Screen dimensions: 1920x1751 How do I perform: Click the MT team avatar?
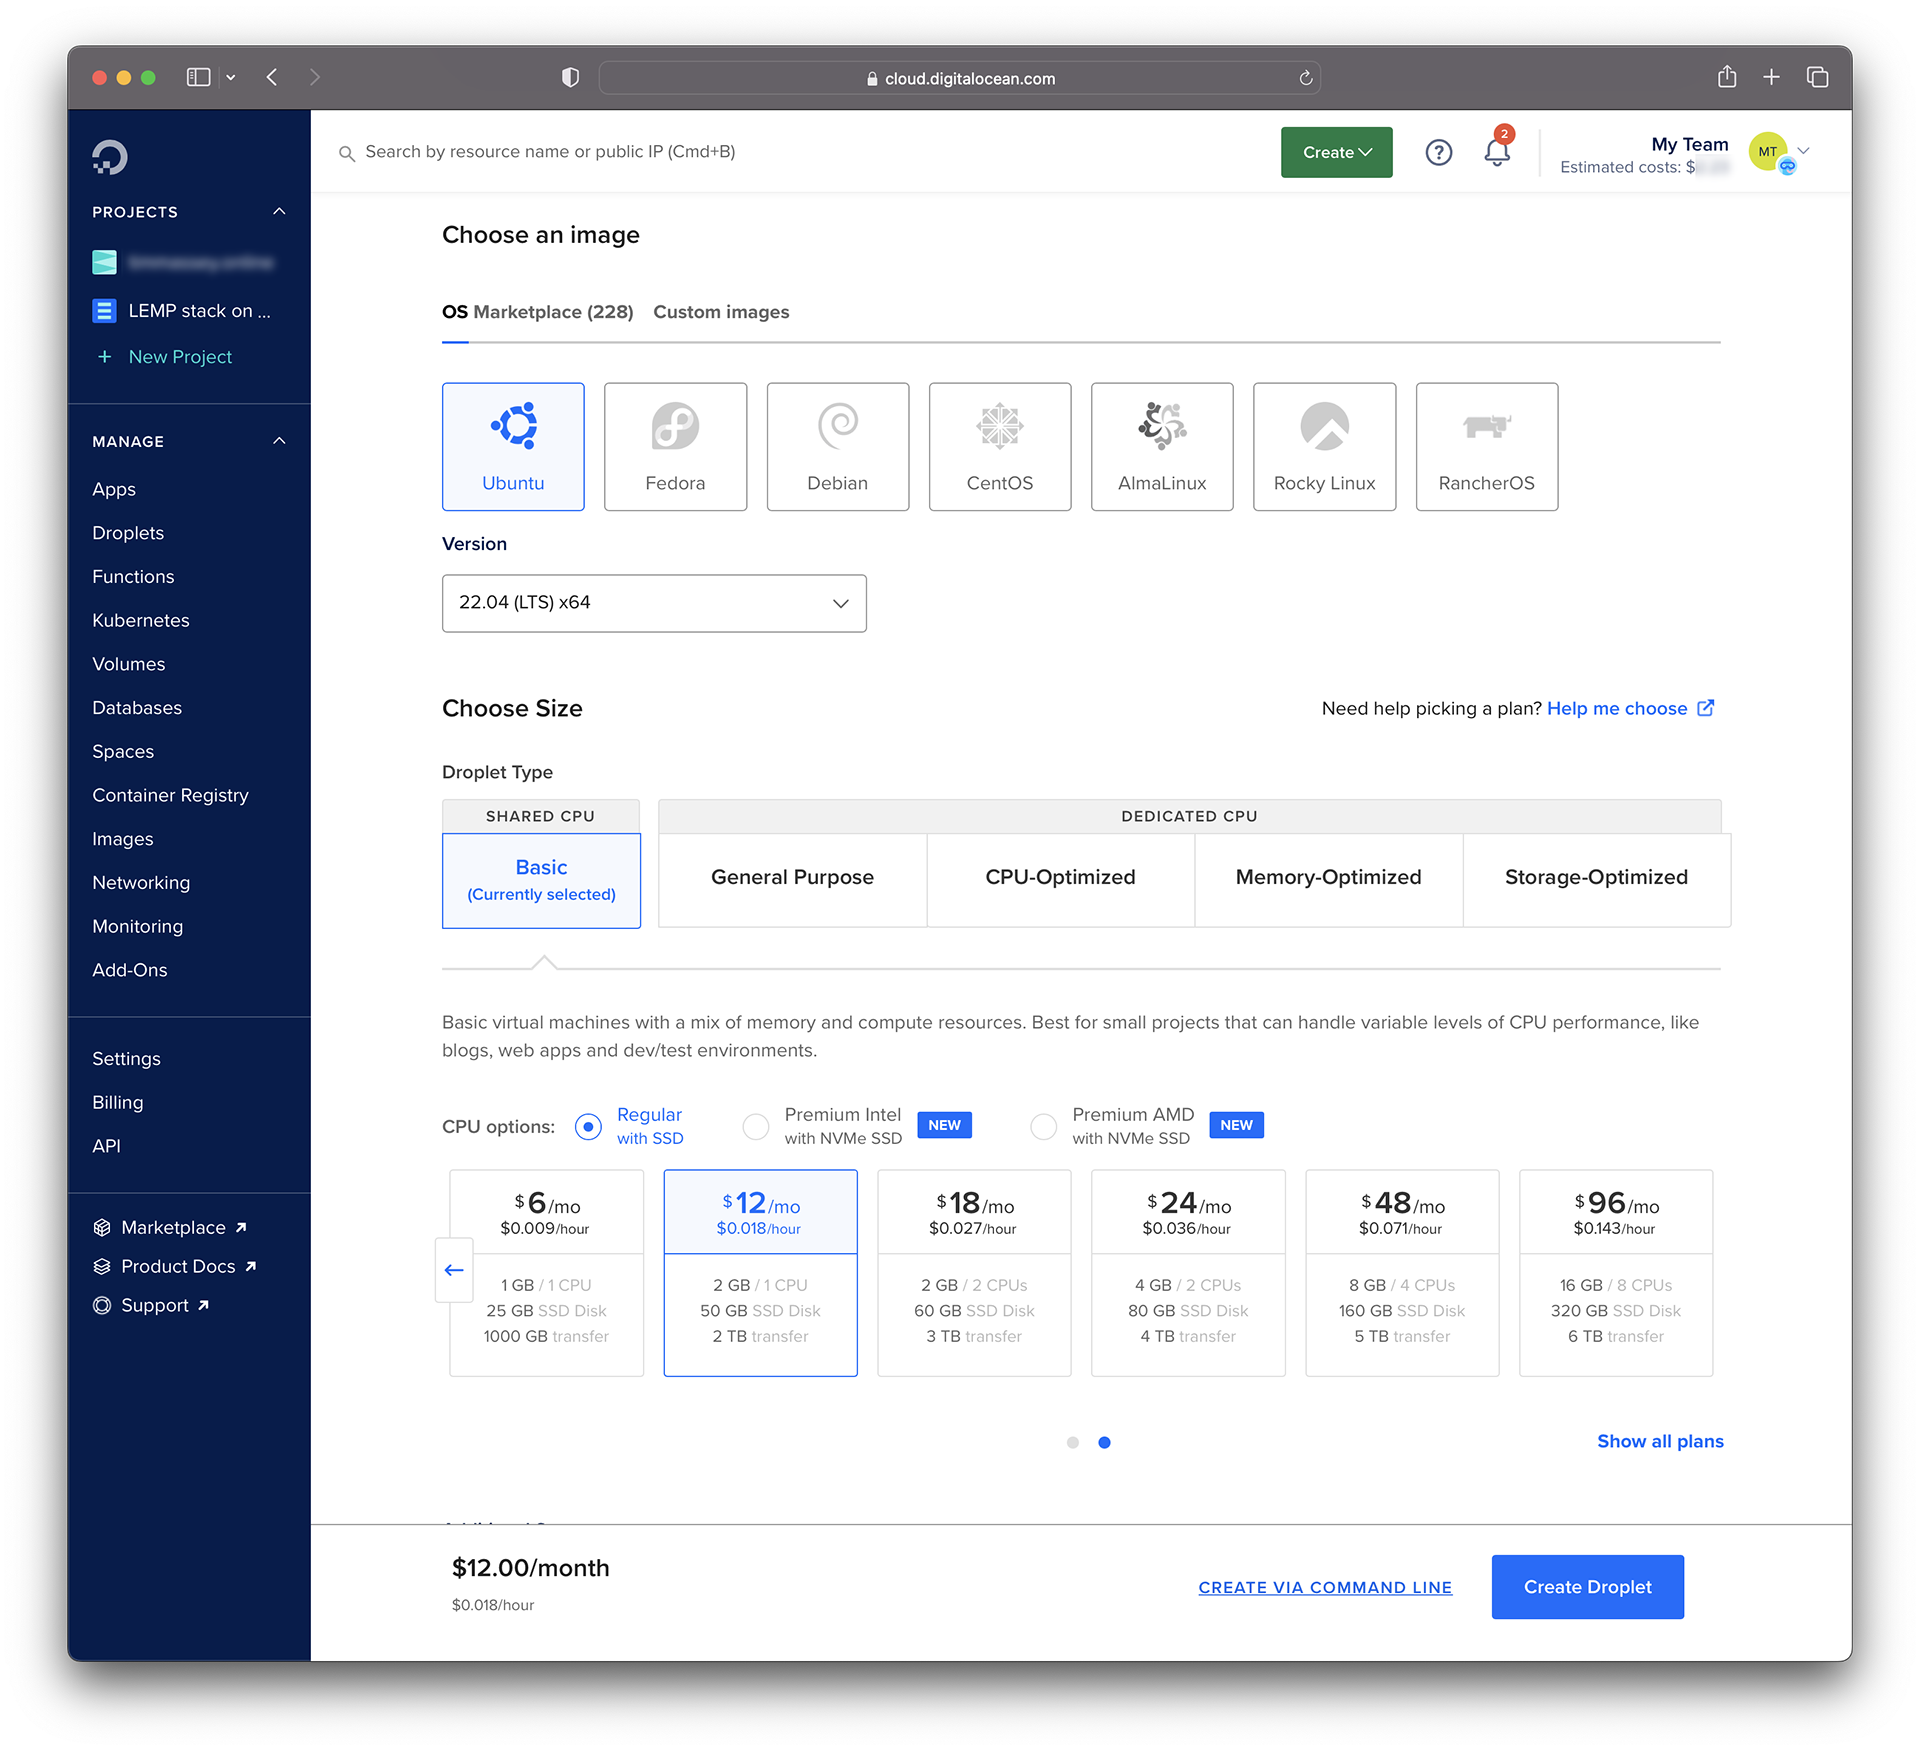1768,152
